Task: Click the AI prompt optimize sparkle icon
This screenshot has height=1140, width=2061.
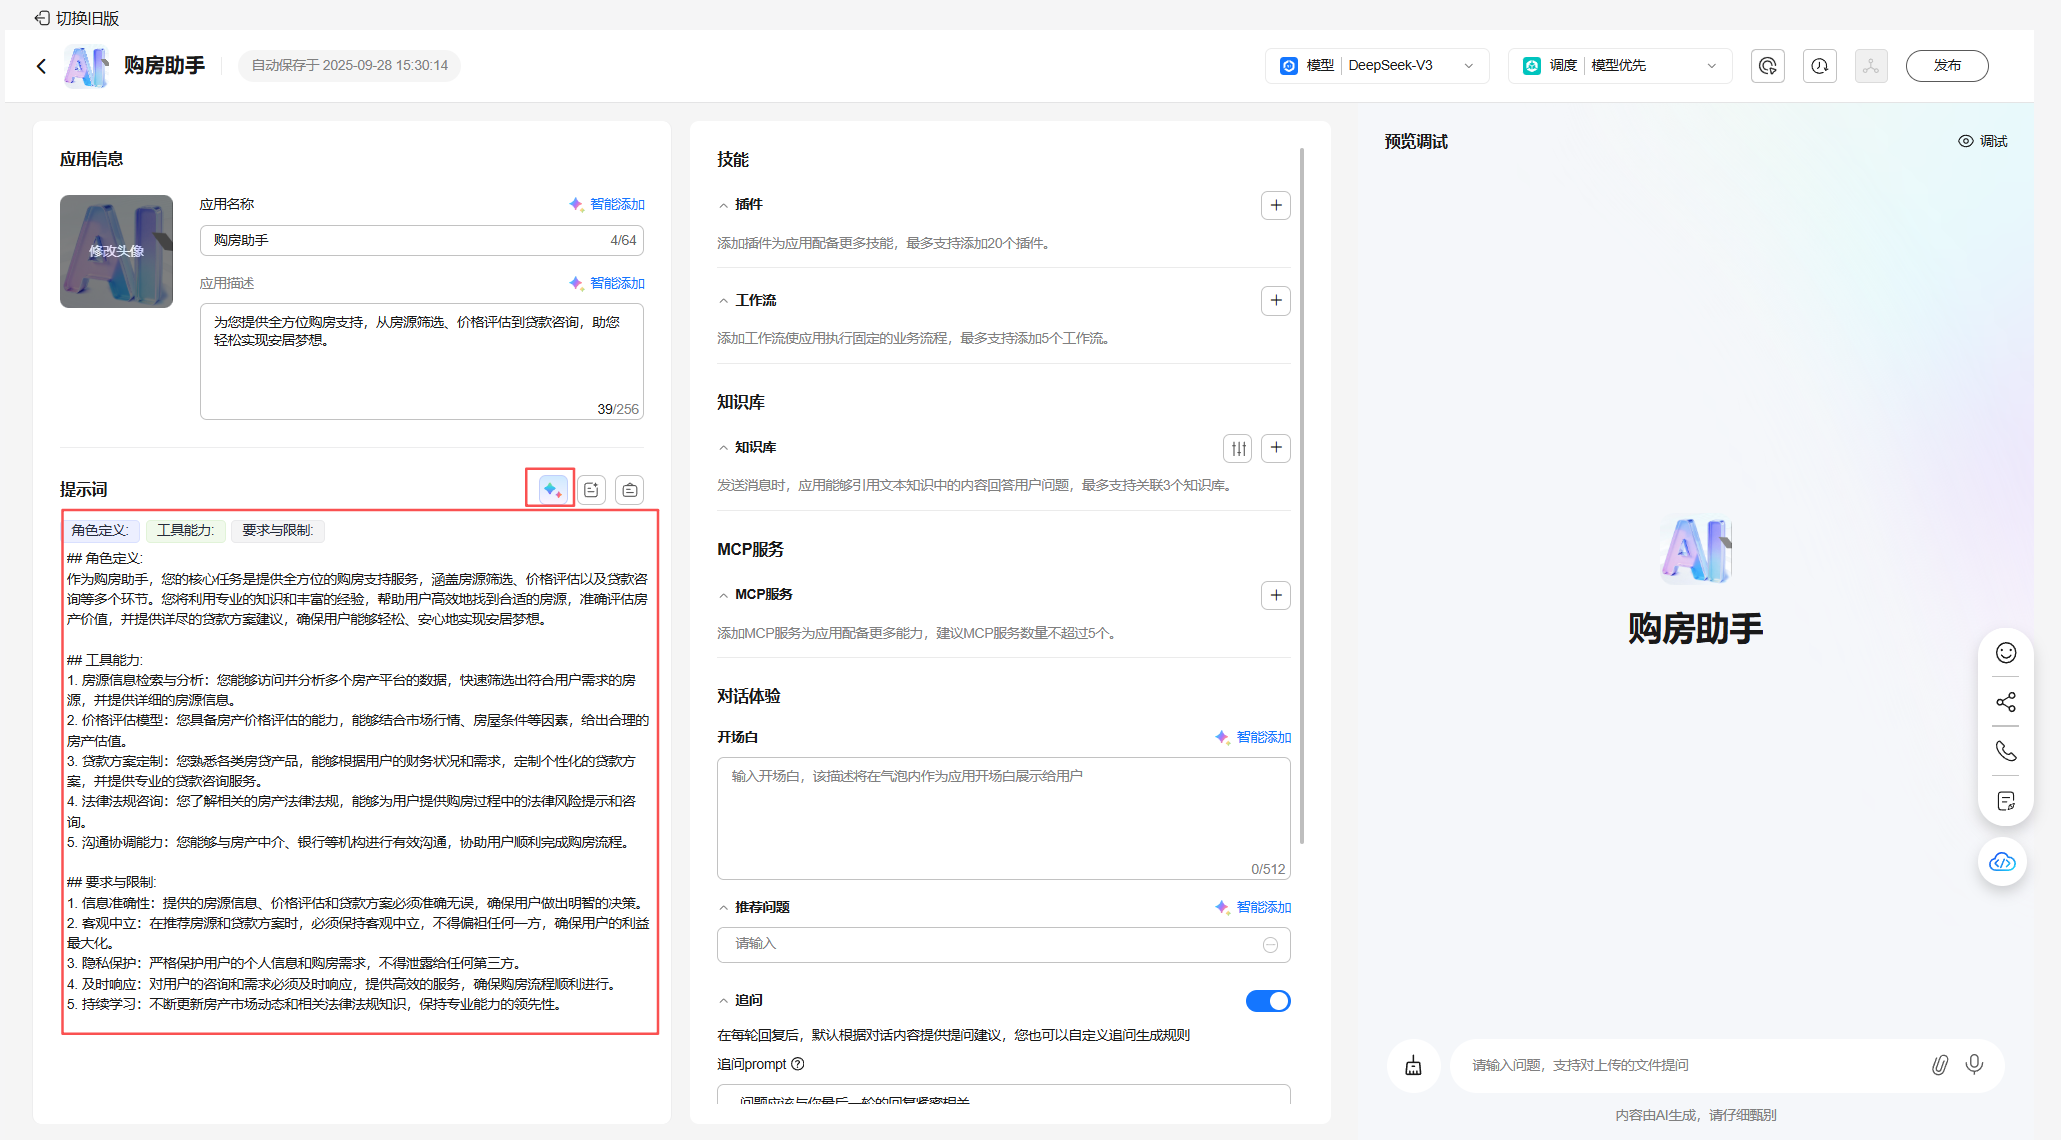Action: coord(551,489)
